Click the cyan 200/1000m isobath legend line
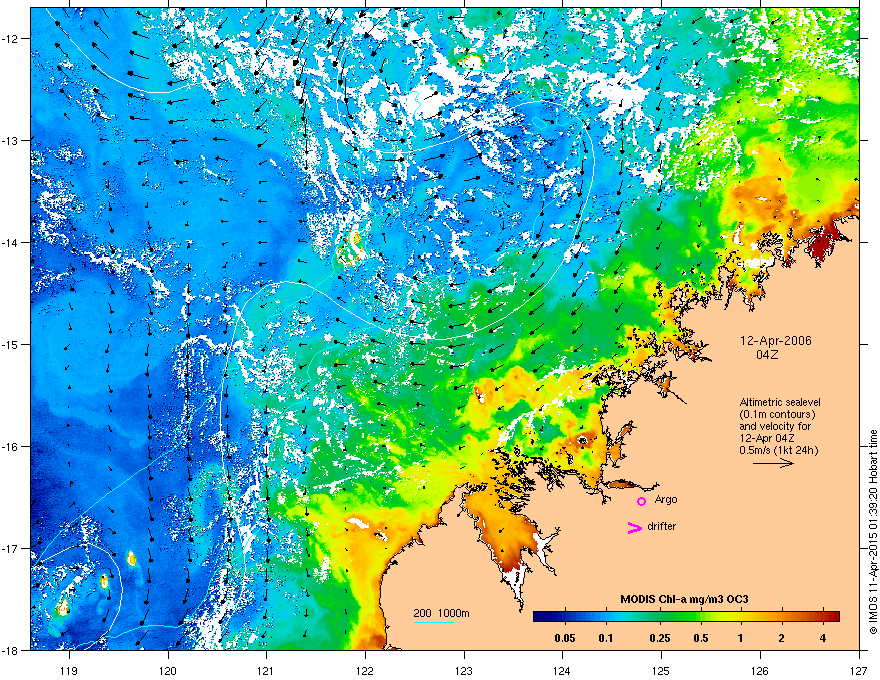This screenshot has width=880, height=680. click(x=434, y=623)
